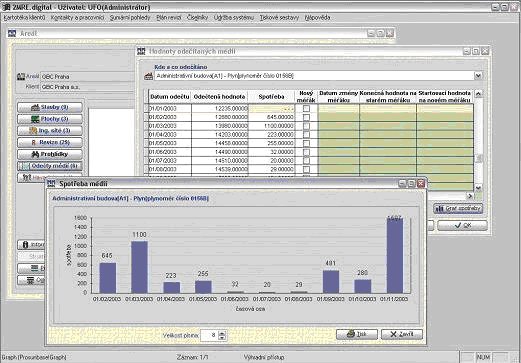Image resolution: width=521 pixels, height=363 pixels.
Task: Click the Areál field icon
Action: (21, 77)
